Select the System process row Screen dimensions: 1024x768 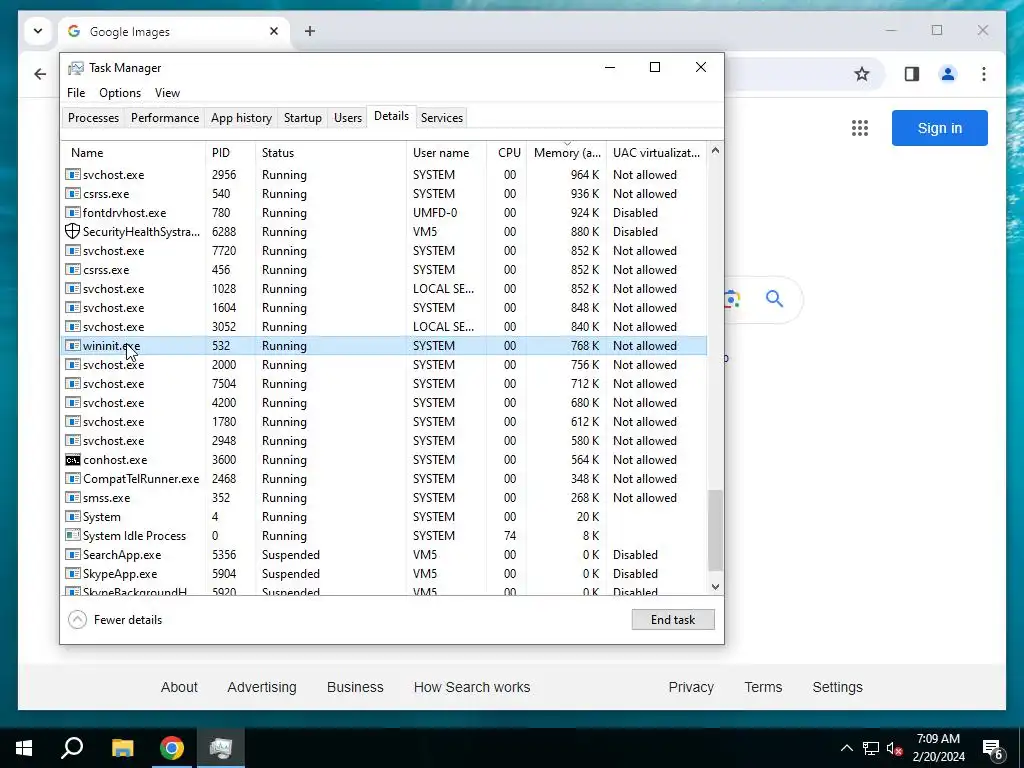click(384, 517)
